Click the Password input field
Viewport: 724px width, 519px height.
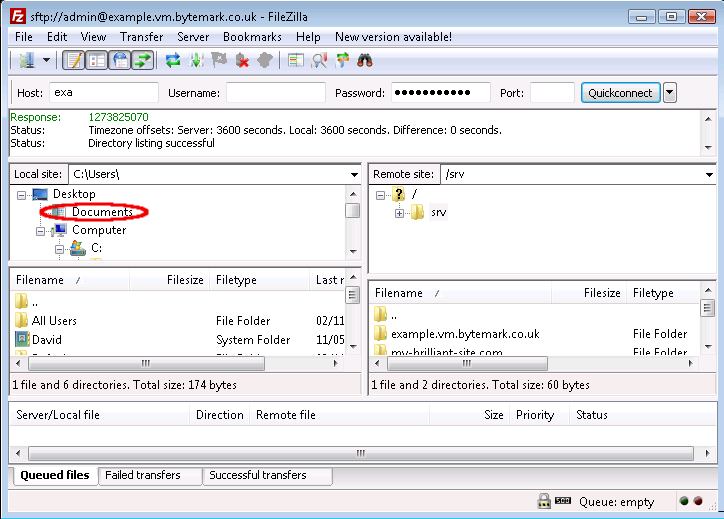click(440, 92)
